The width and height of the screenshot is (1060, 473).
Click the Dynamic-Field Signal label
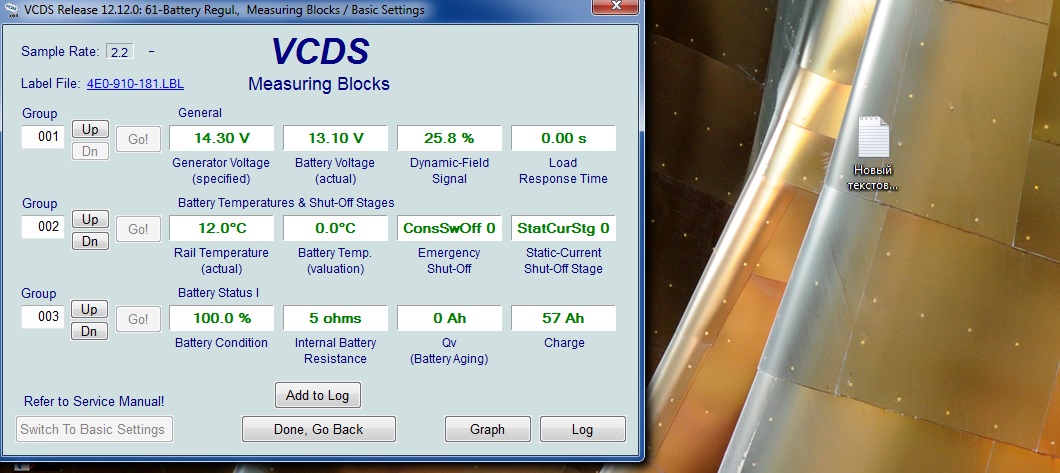(450, 171)
